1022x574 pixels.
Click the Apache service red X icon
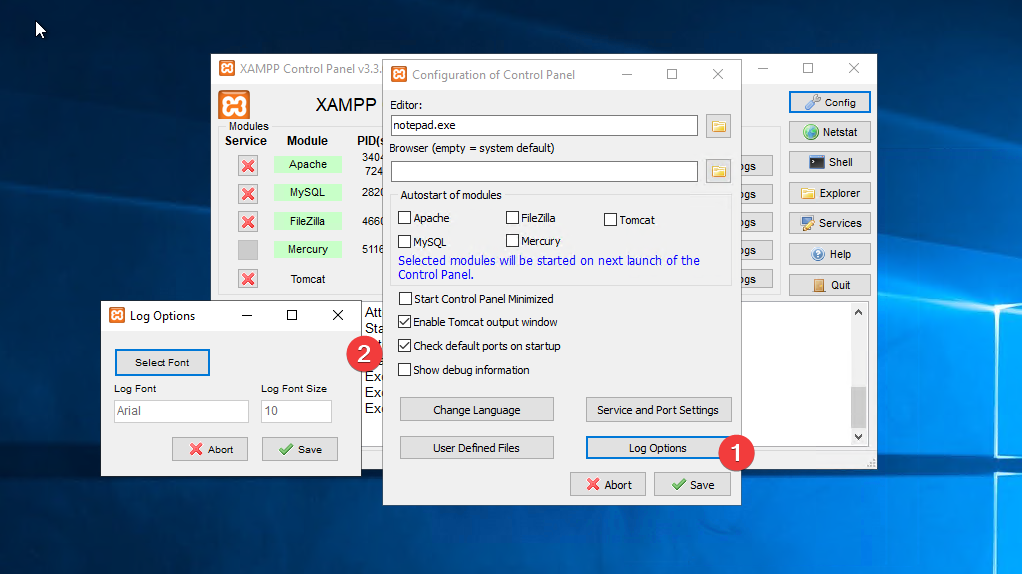(x=248, y=165)
